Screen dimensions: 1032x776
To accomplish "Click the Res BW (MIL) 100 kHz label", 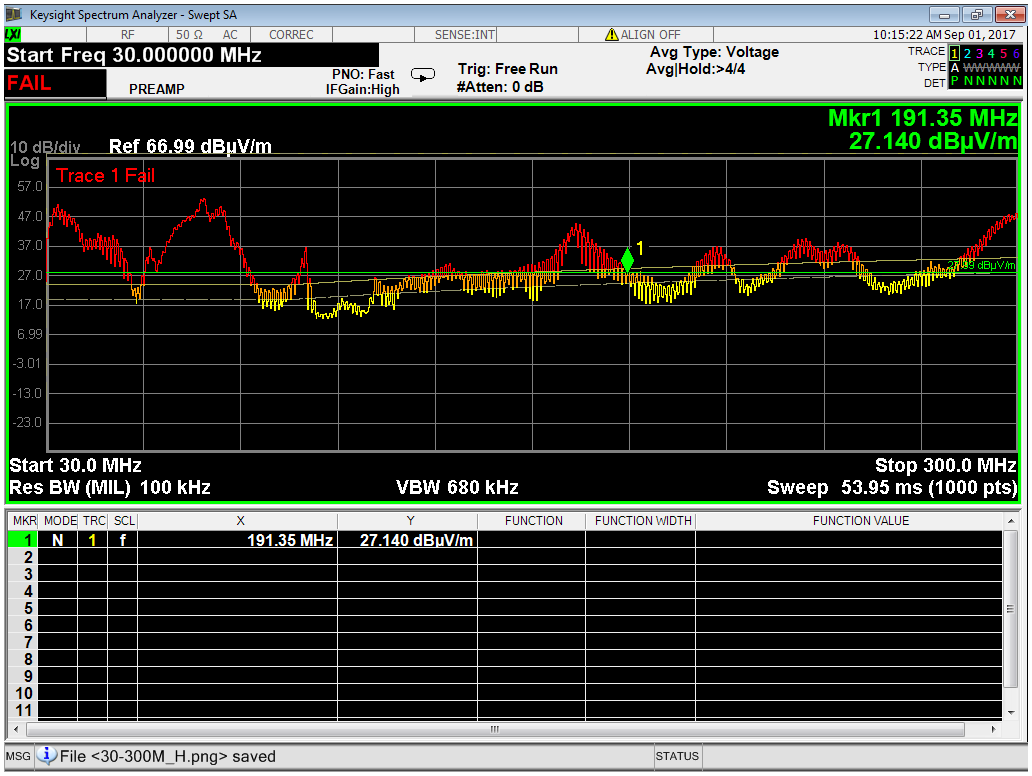I will pyautogui.click(x=109, y=488).
